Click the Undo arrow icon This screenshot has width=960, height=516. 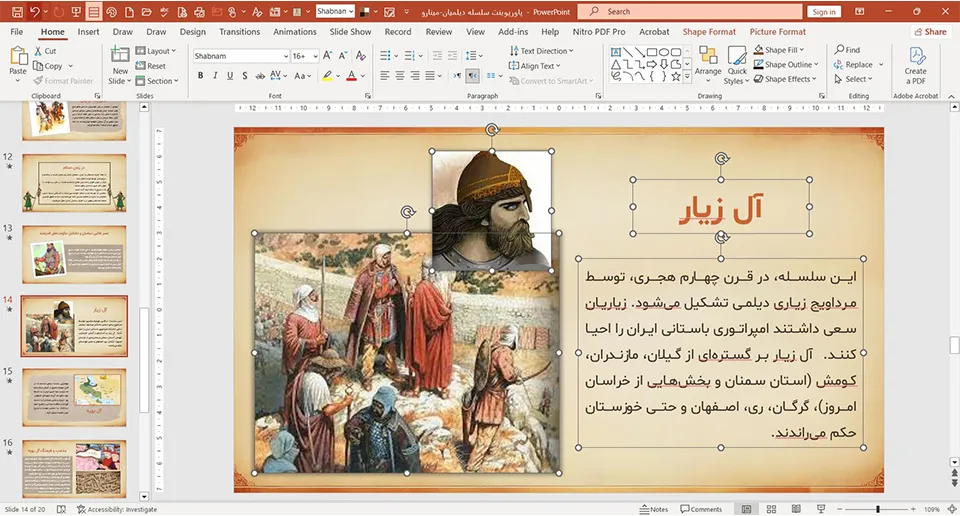point(35,12)
